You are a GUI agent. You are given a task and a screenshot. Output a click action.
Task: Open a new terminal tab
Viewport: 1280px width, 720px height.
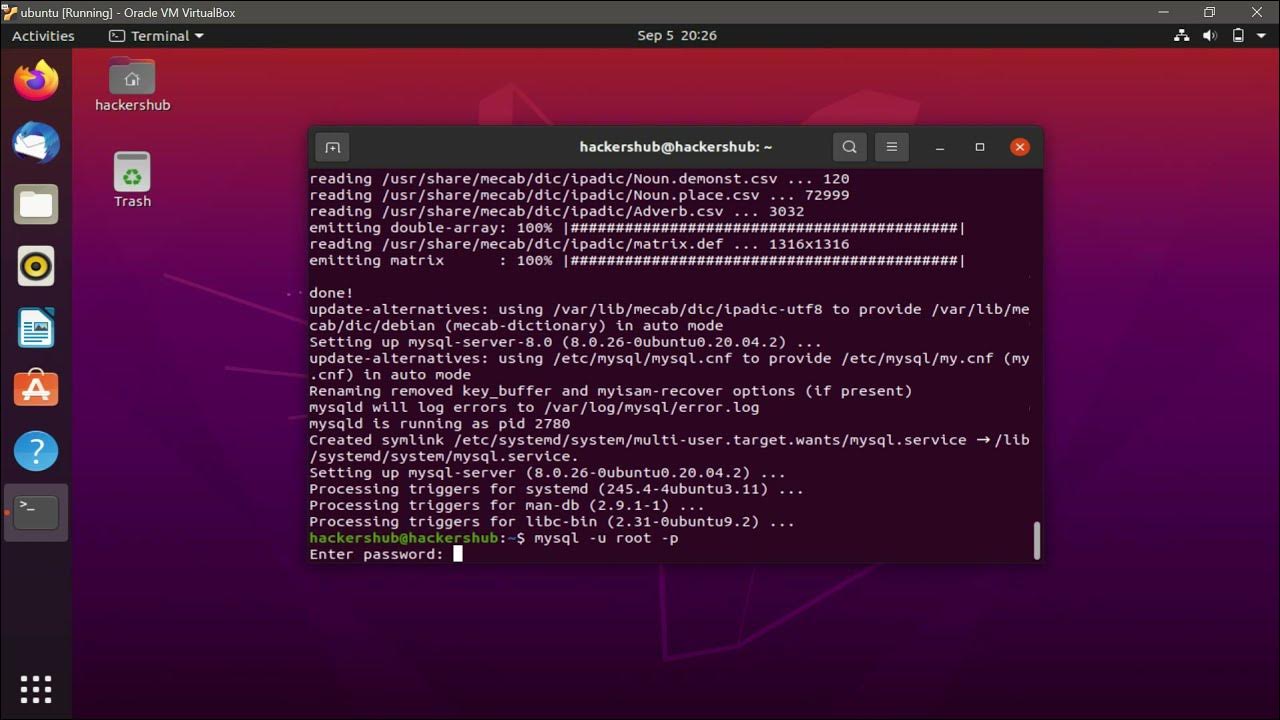coord(333,147)
